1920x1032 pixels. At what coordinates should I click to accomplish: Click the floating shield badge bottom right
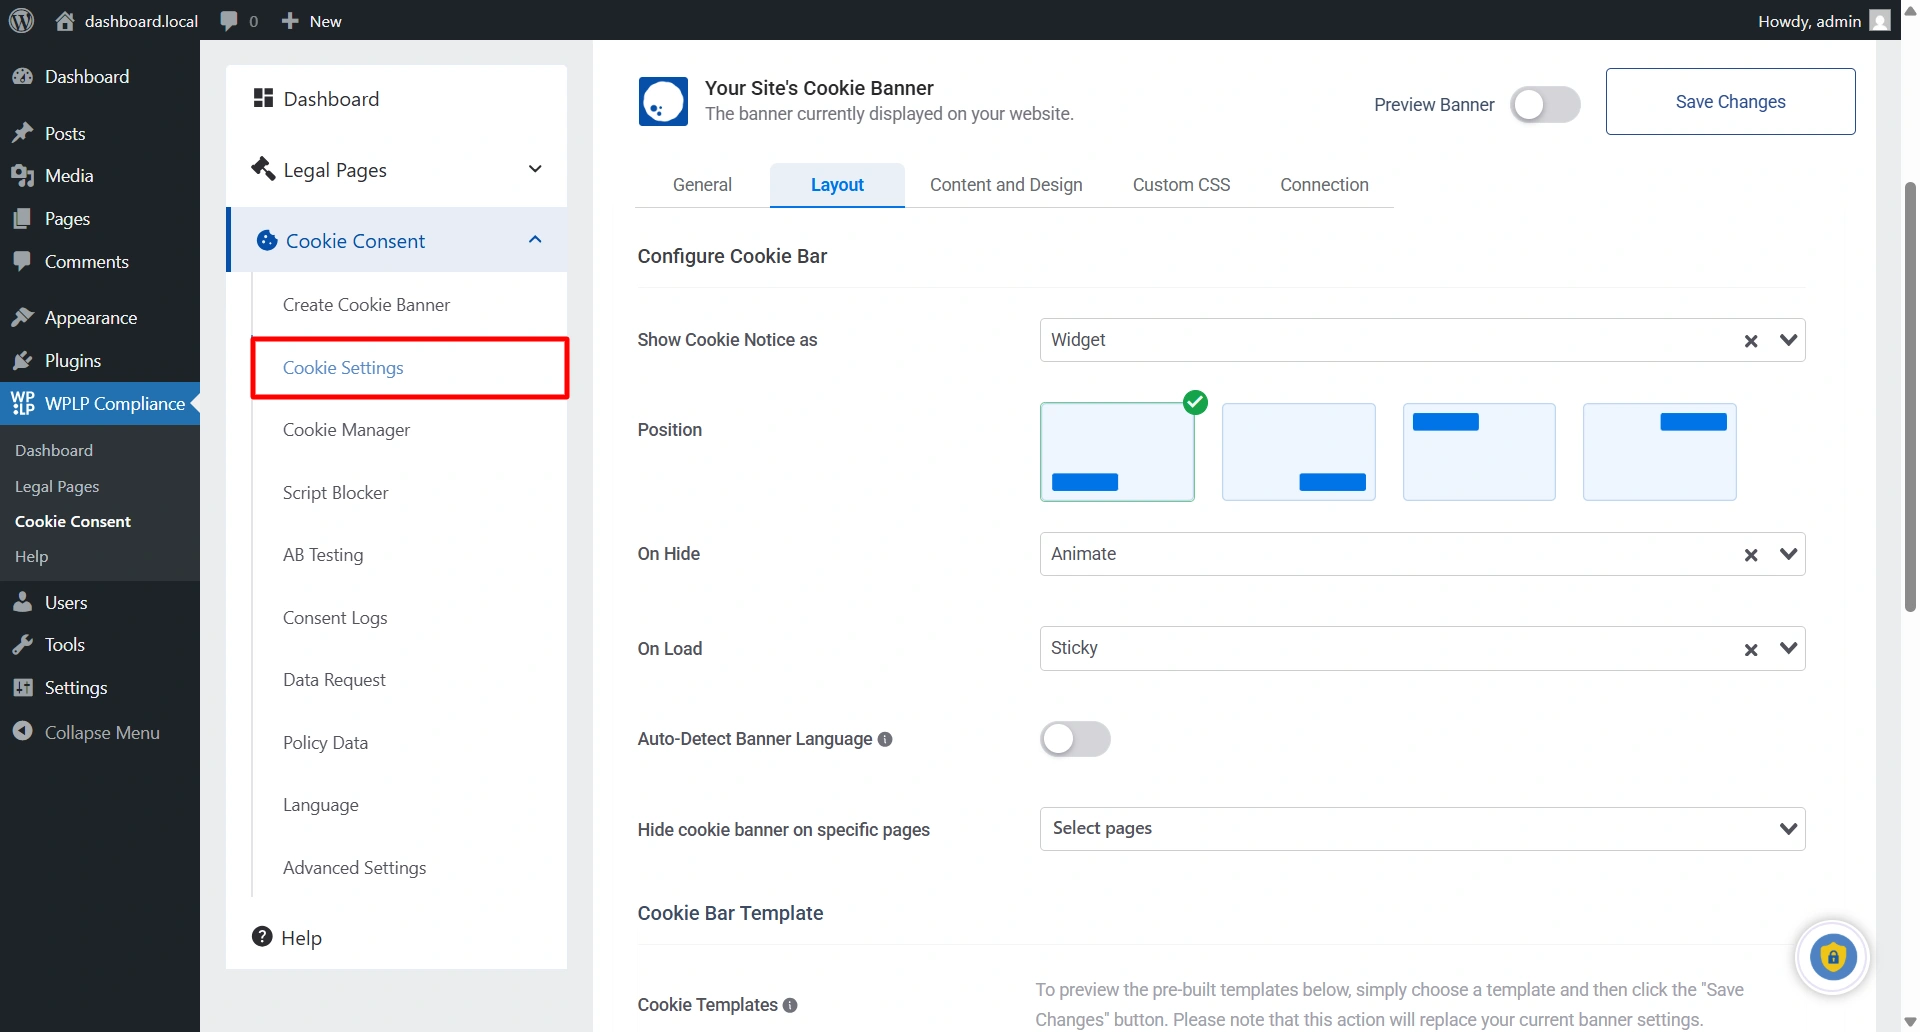(1833, 957)
